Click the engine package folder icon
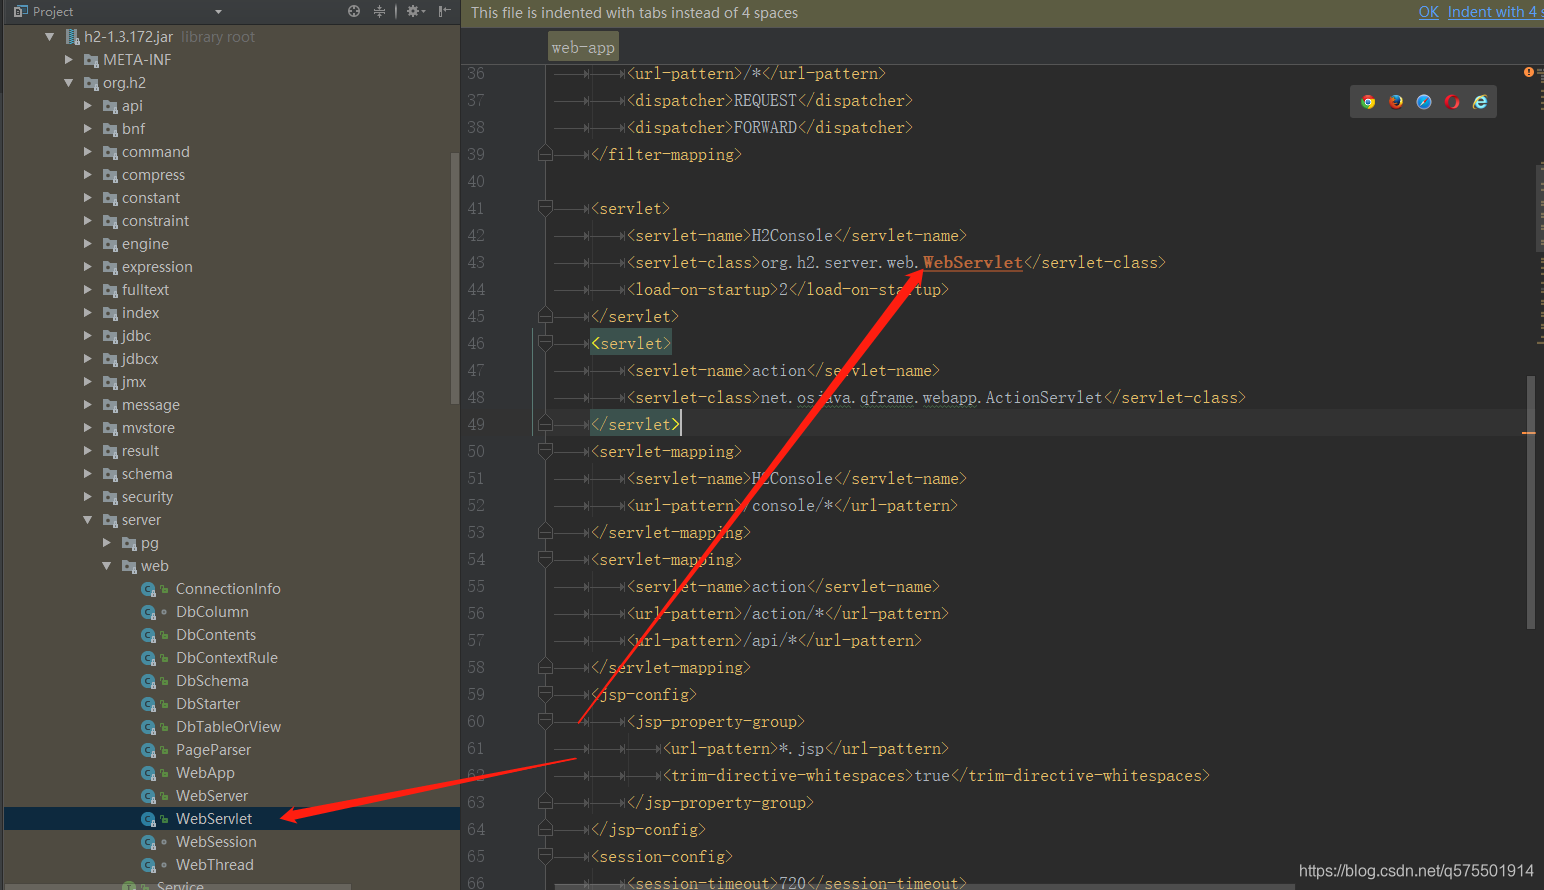 click(x=110, y=245)
